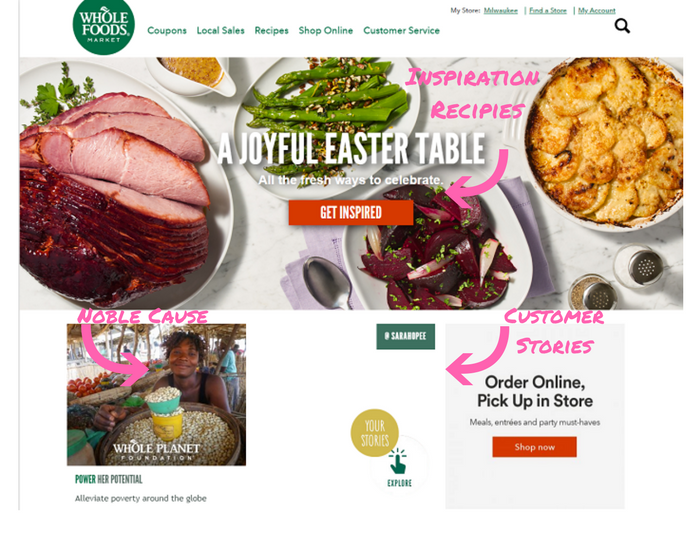This screenshot has width=700, height=537.
Task: Follow the Power Her Potential headline link
Action: coord(108,479)
